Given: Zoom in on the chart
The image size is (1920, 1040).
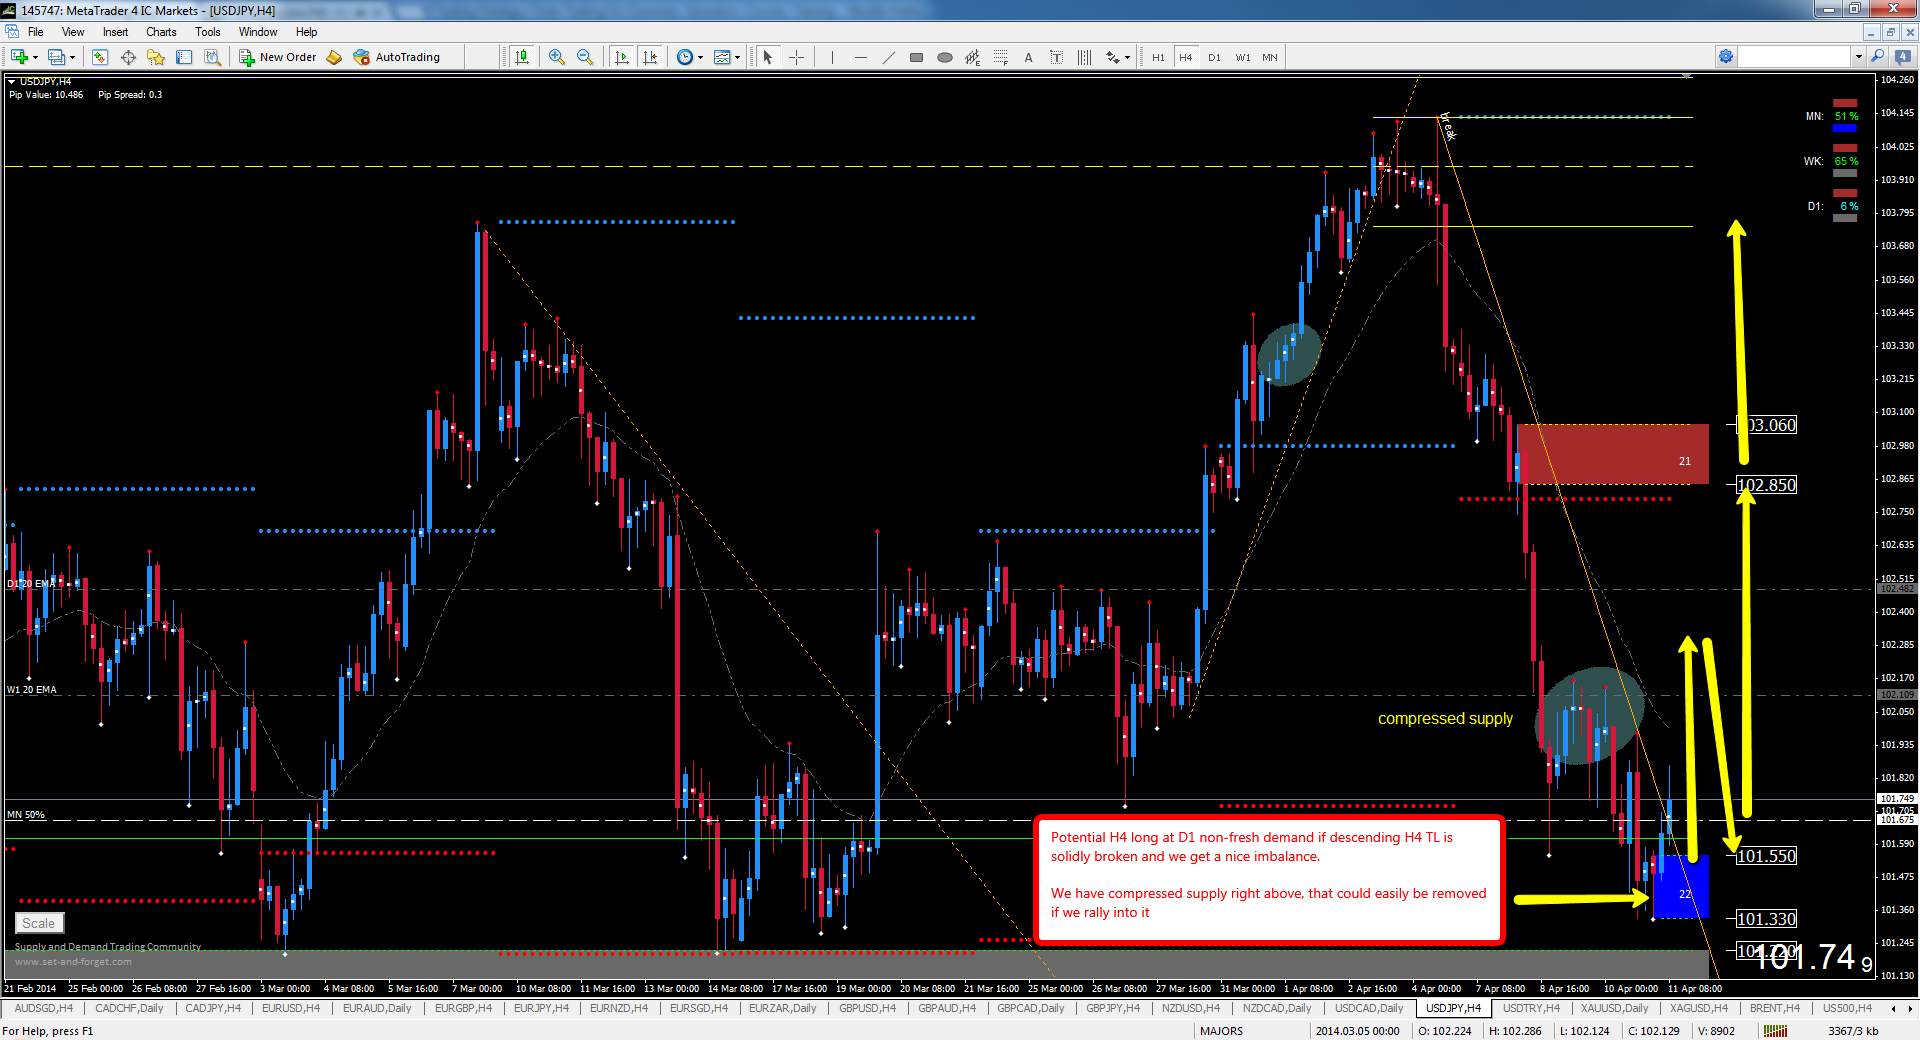Looking at the screenshot, I should point(557,57).
